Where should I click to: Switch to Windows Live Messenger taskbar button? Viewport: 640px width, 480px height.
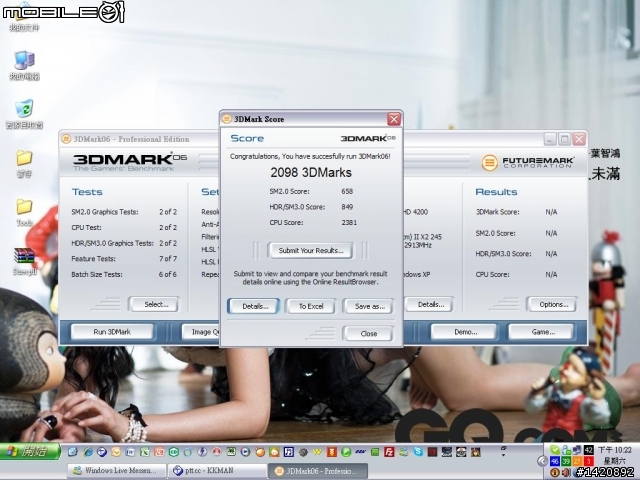(x=117, y=471)
